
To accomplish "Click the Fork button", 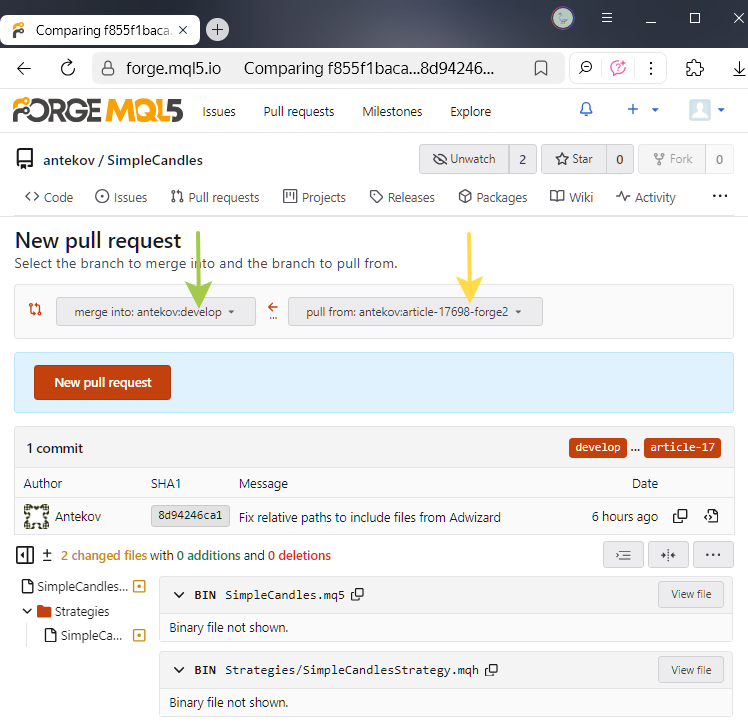I will 672,159.
